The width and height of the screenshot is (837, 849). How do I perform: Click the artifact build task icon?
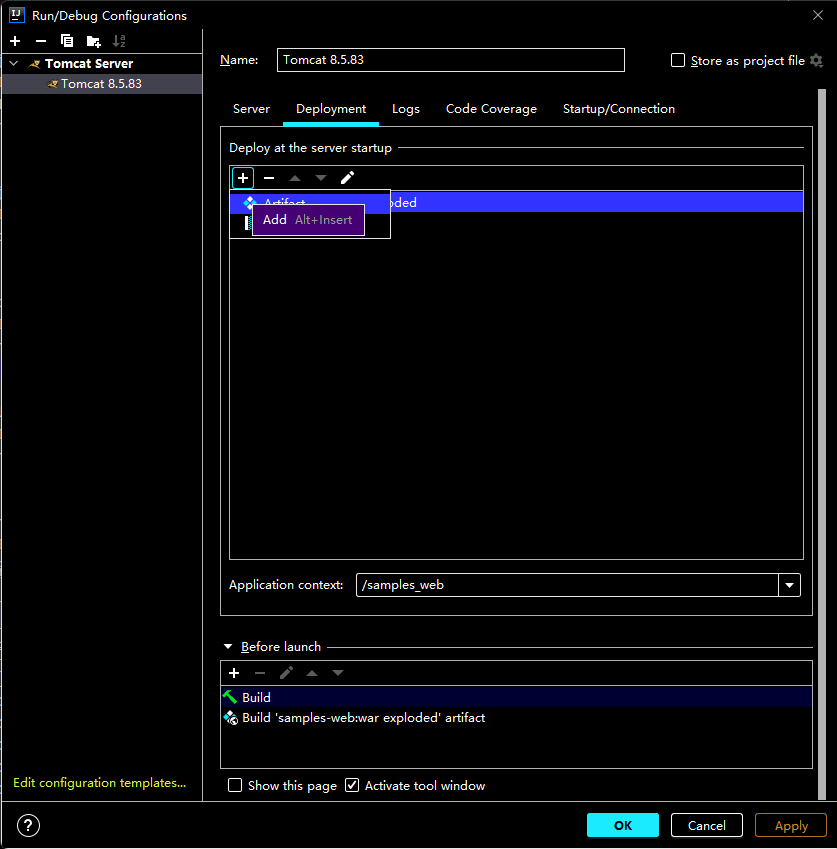231,718
